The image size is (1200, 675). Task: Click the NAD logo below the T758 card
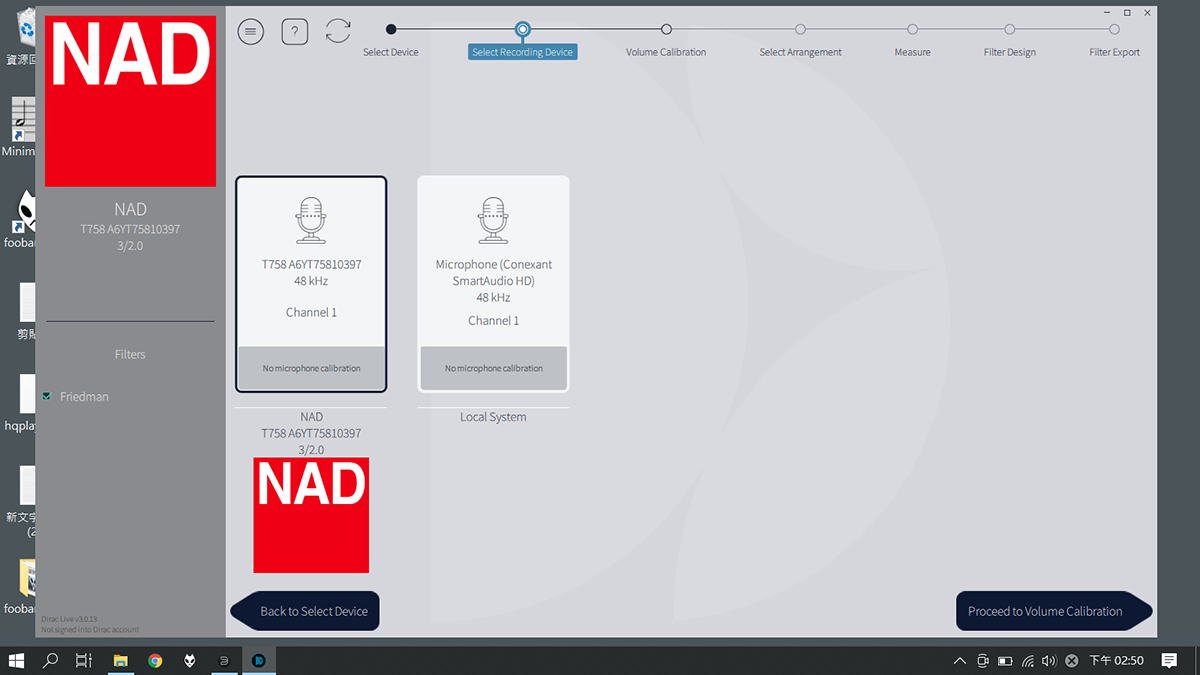[x=311, y=515]
